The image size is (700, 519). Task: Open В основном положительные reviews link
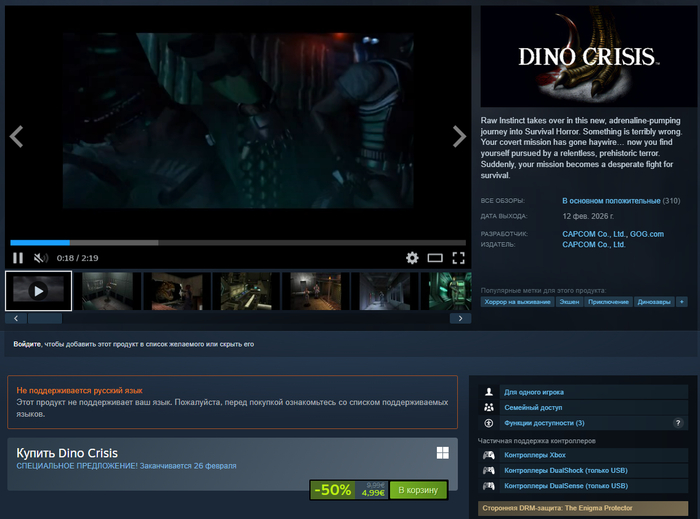coord(610,201)
